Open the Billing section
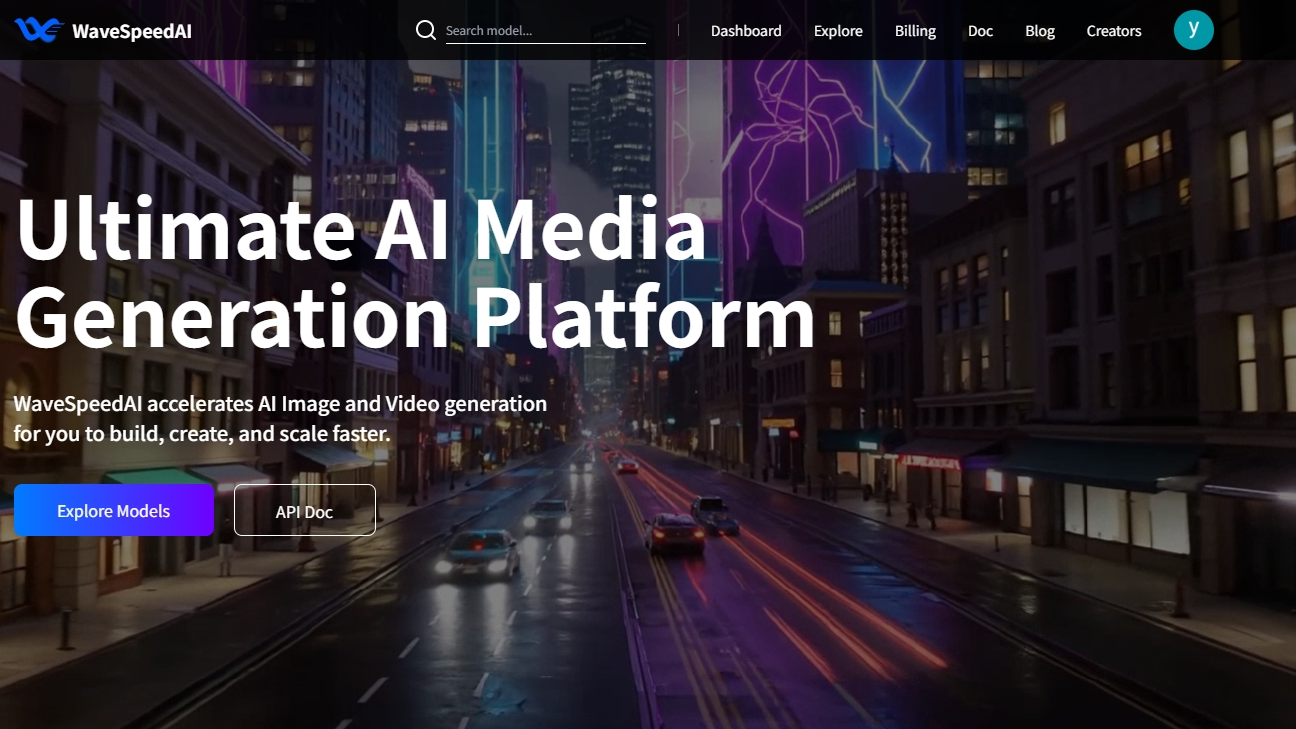This screenshot has height=729, width=1296. [915, 31]
